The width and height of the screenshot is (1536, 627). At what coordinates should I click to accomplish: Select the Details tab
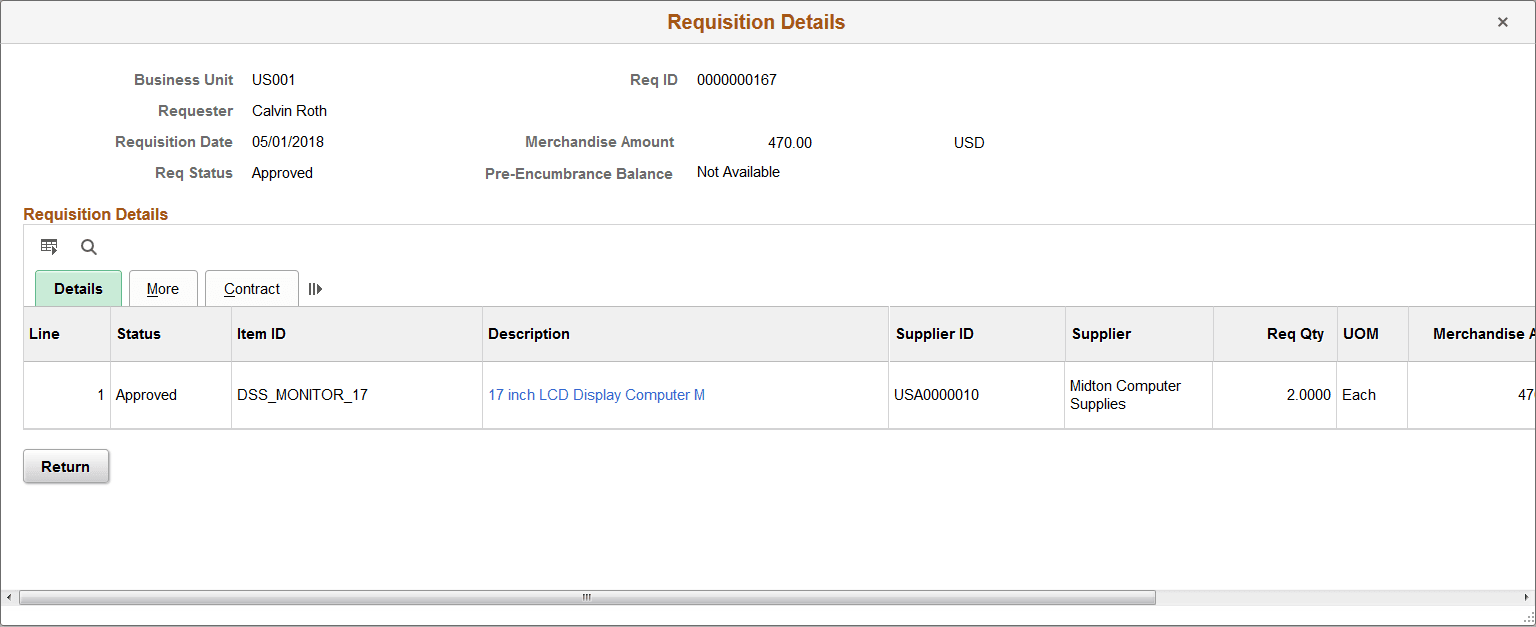(x=78, y=288)
